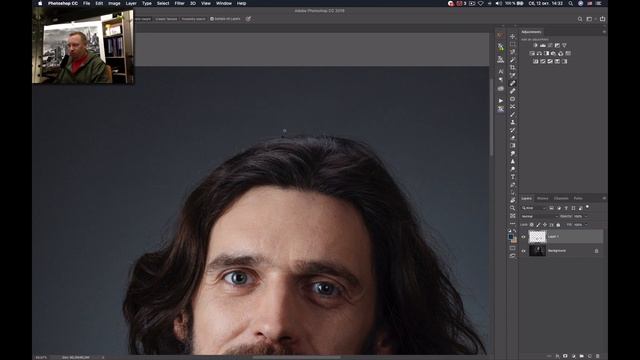Create a new layer from panel bottom
The height and width of the screenshot is (360, 640).
click(590, 356)
